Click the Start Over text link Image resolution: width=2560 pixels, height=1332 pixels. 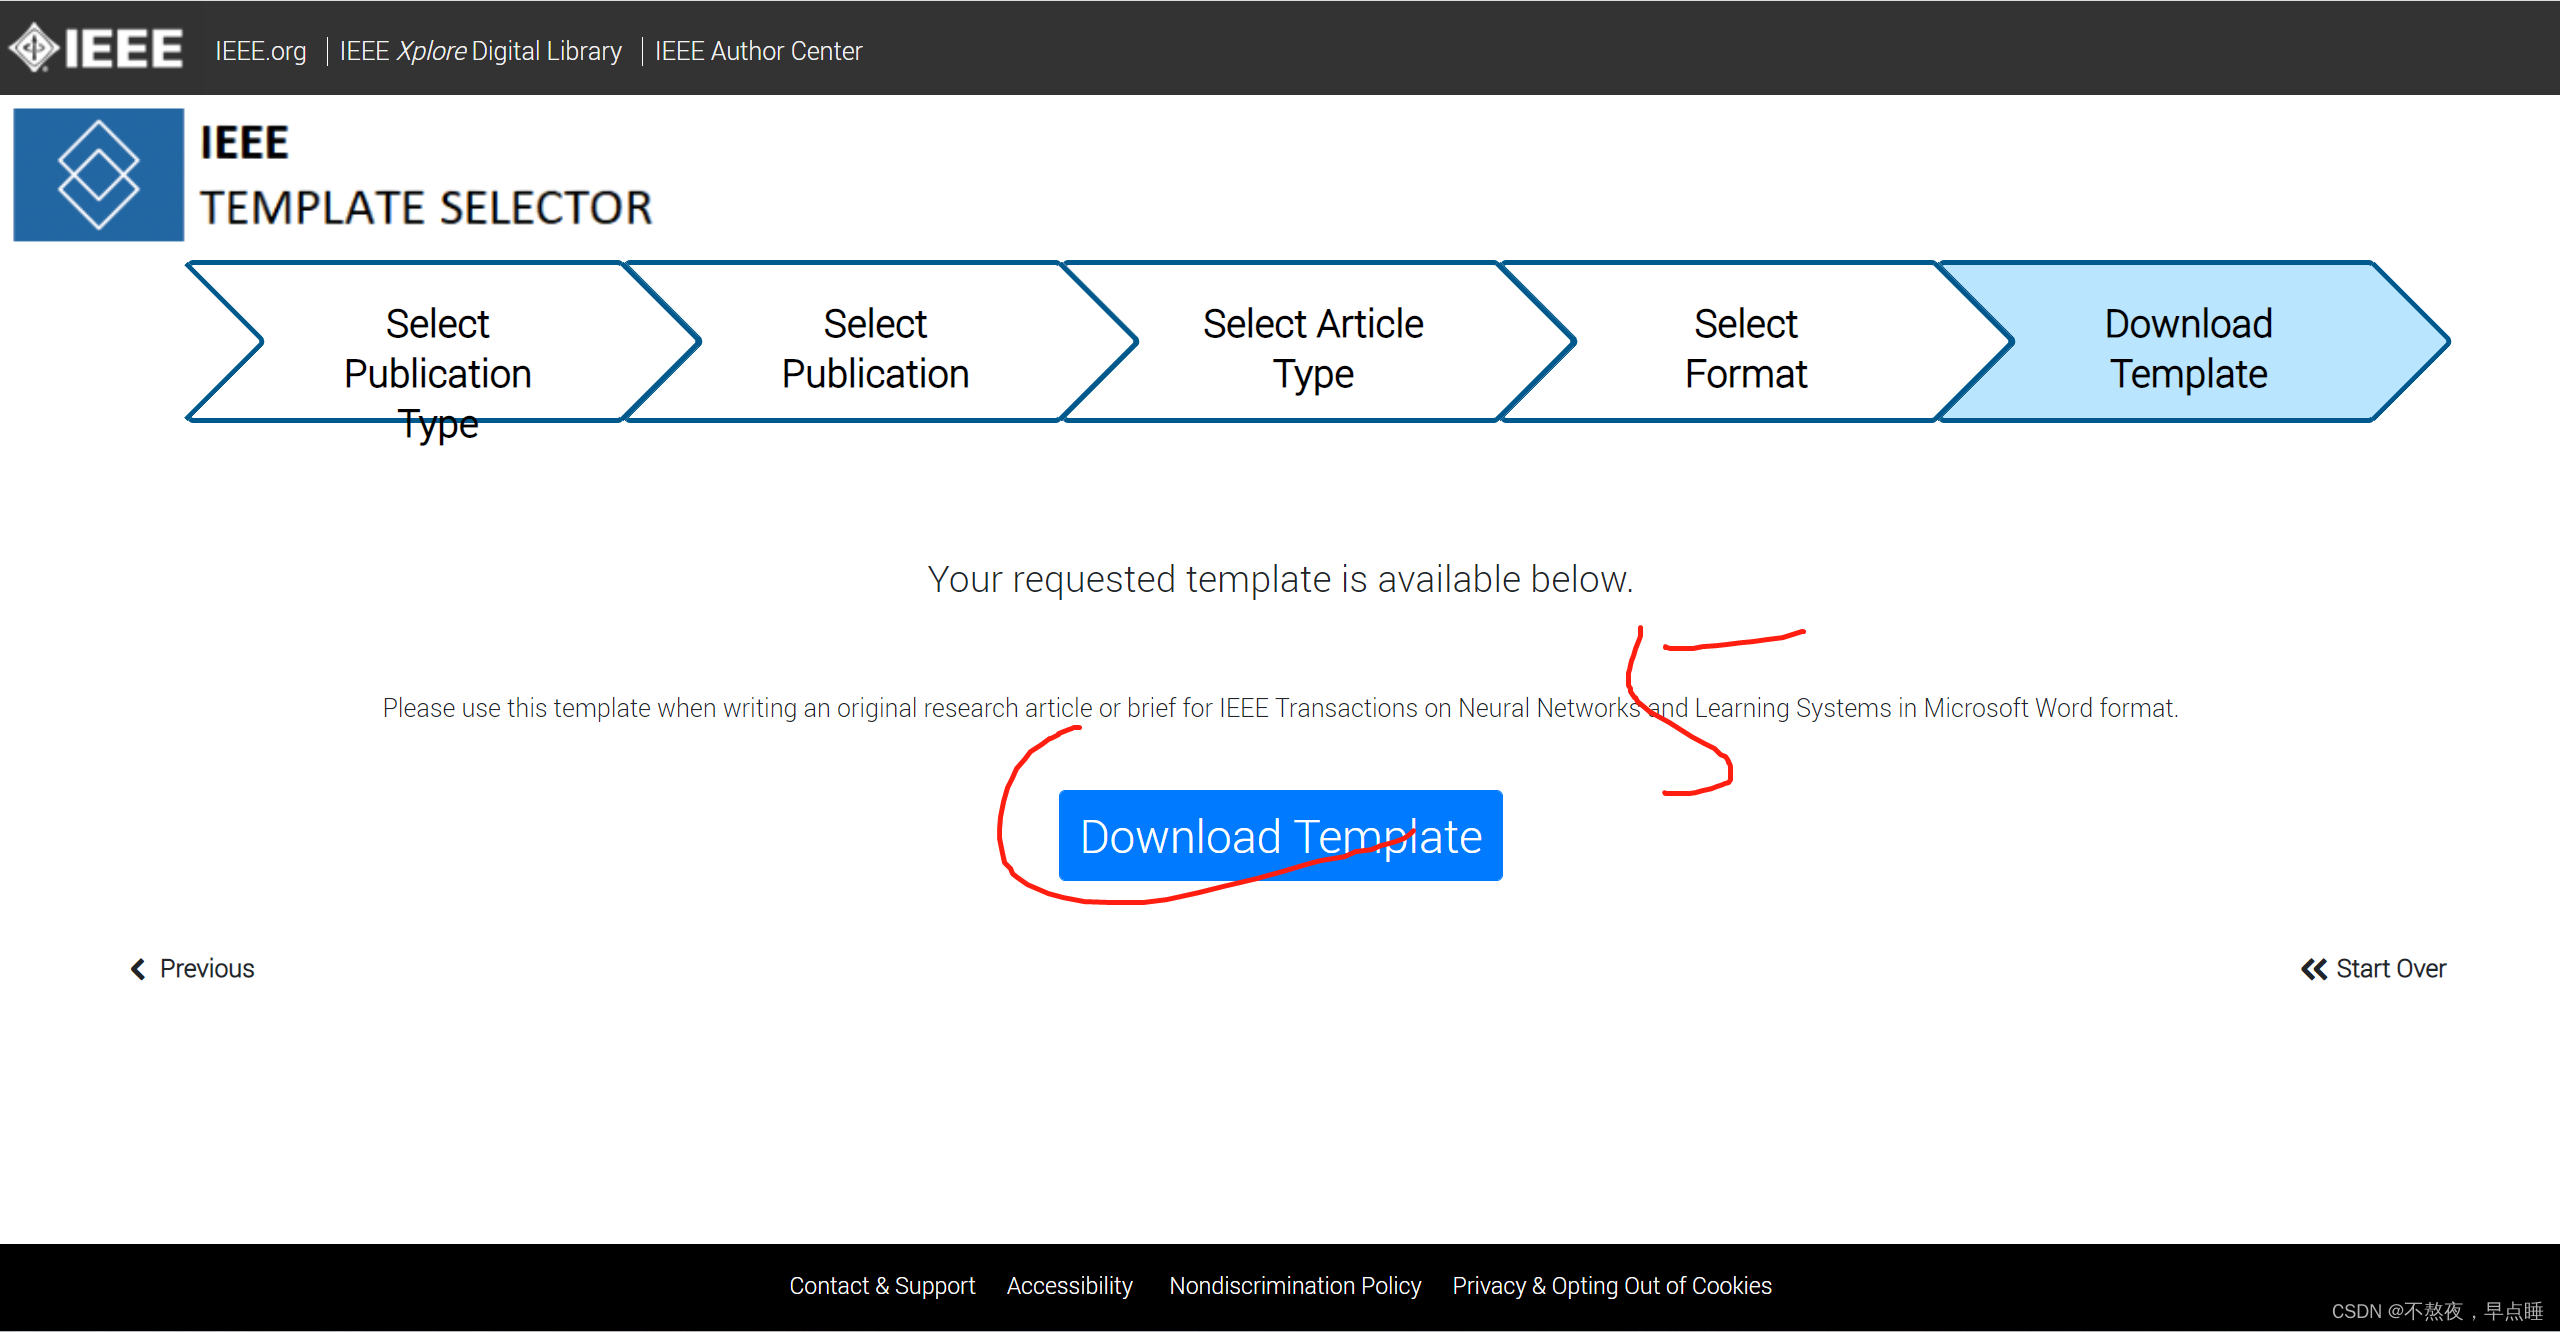pyautogui.click(x=2390, y=969)
